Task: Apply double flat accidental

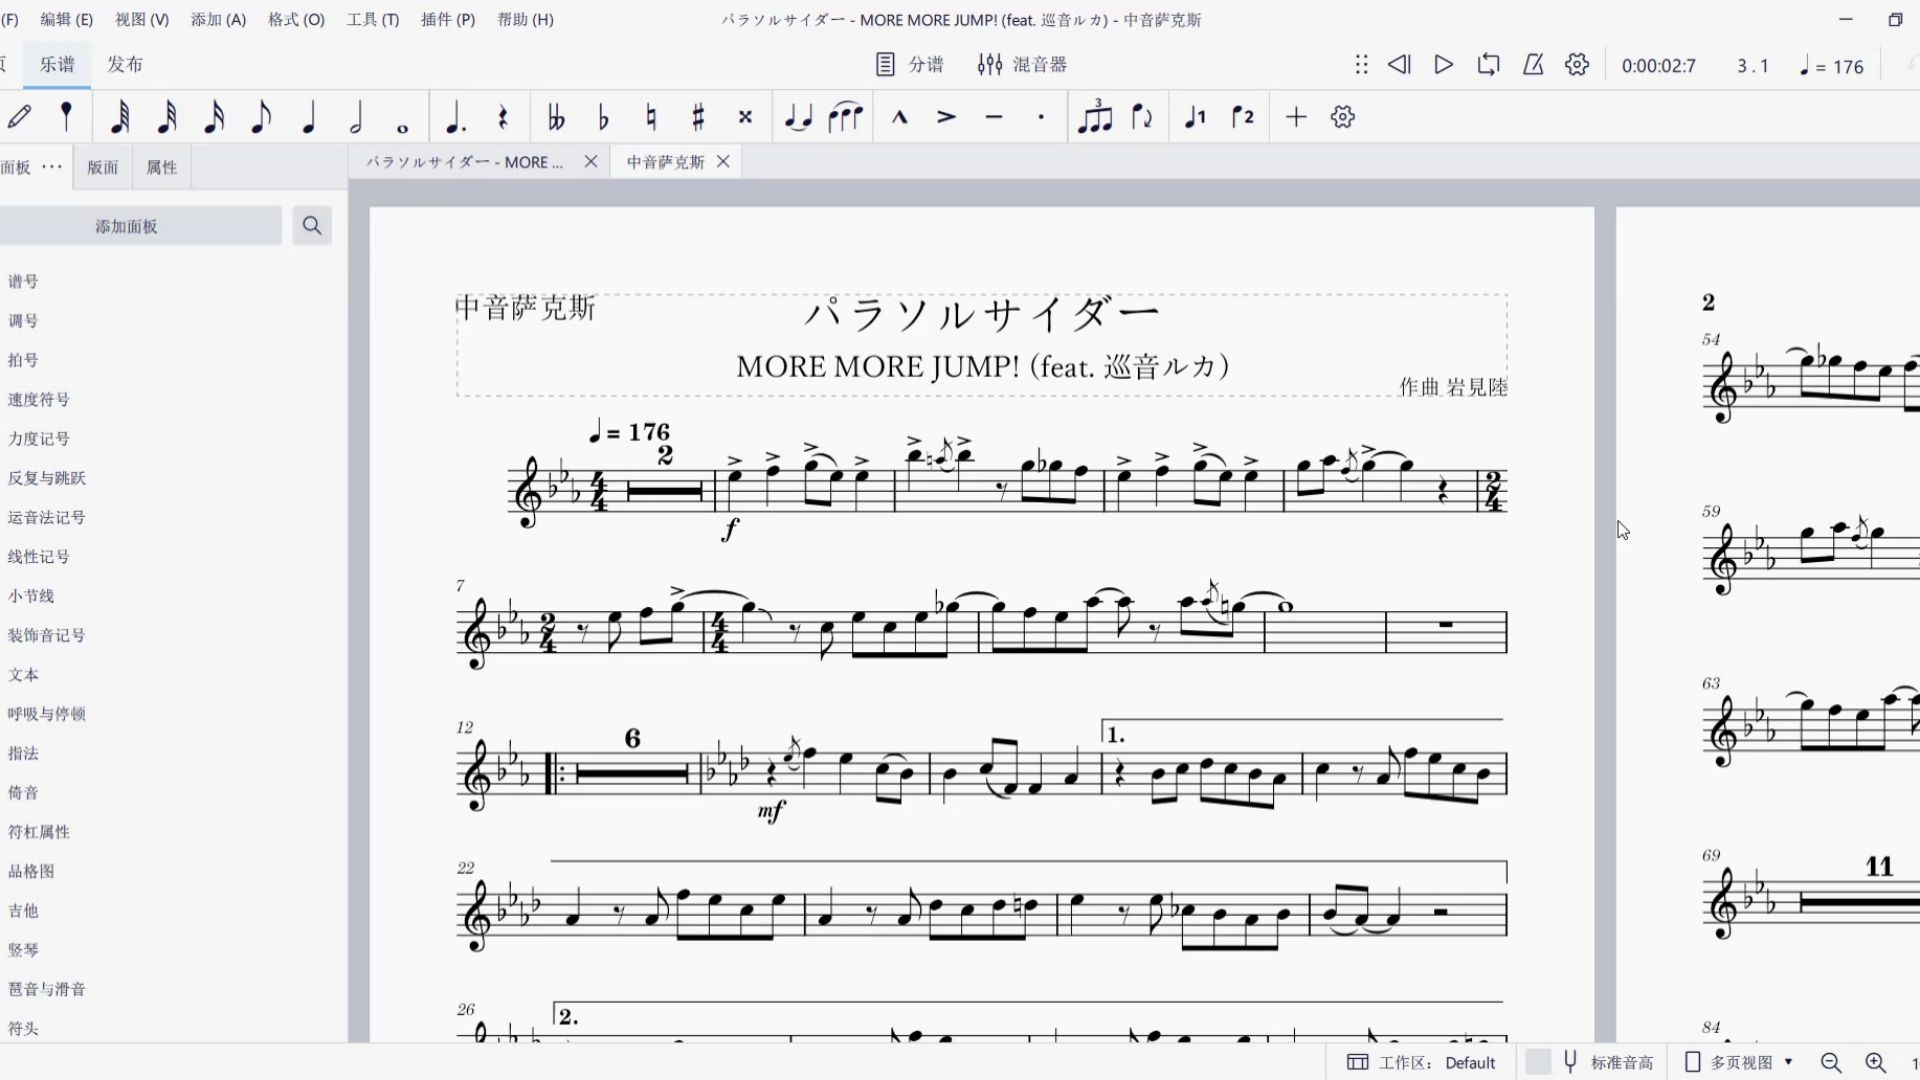Action: [556, 117]
